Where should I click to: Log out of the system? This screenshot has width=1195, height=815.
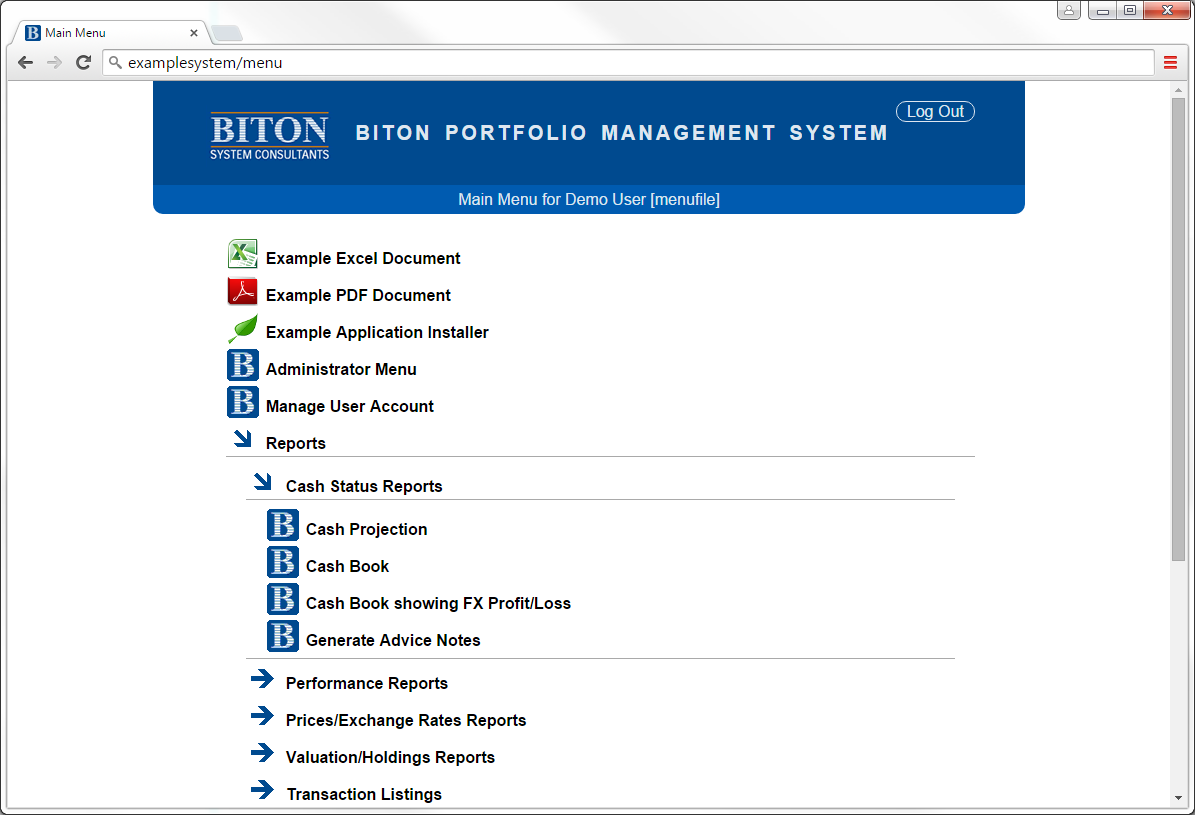pos(935,111)
